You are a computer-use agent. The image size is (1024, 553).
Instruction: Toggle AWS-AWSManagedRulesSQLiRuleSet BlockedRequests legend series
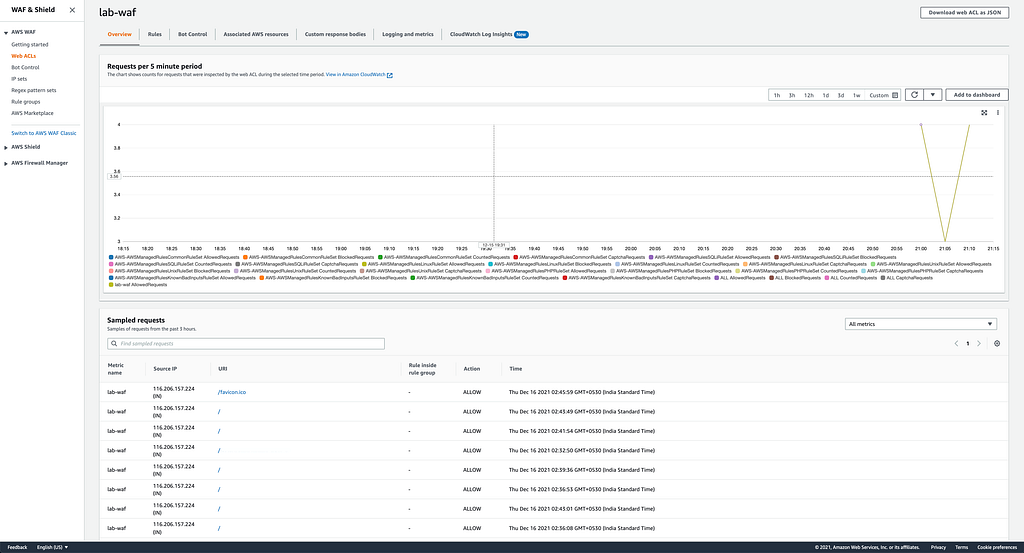coord(835,257)
